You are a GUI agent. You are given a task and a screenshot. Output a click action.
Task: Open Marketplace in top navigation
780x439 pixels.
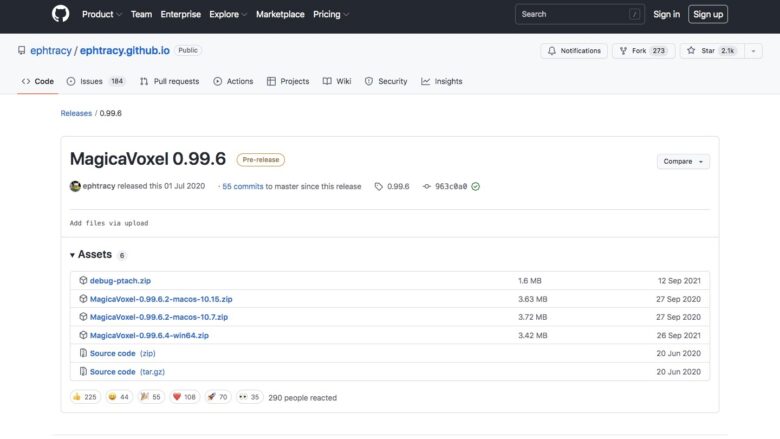(280, 14)
